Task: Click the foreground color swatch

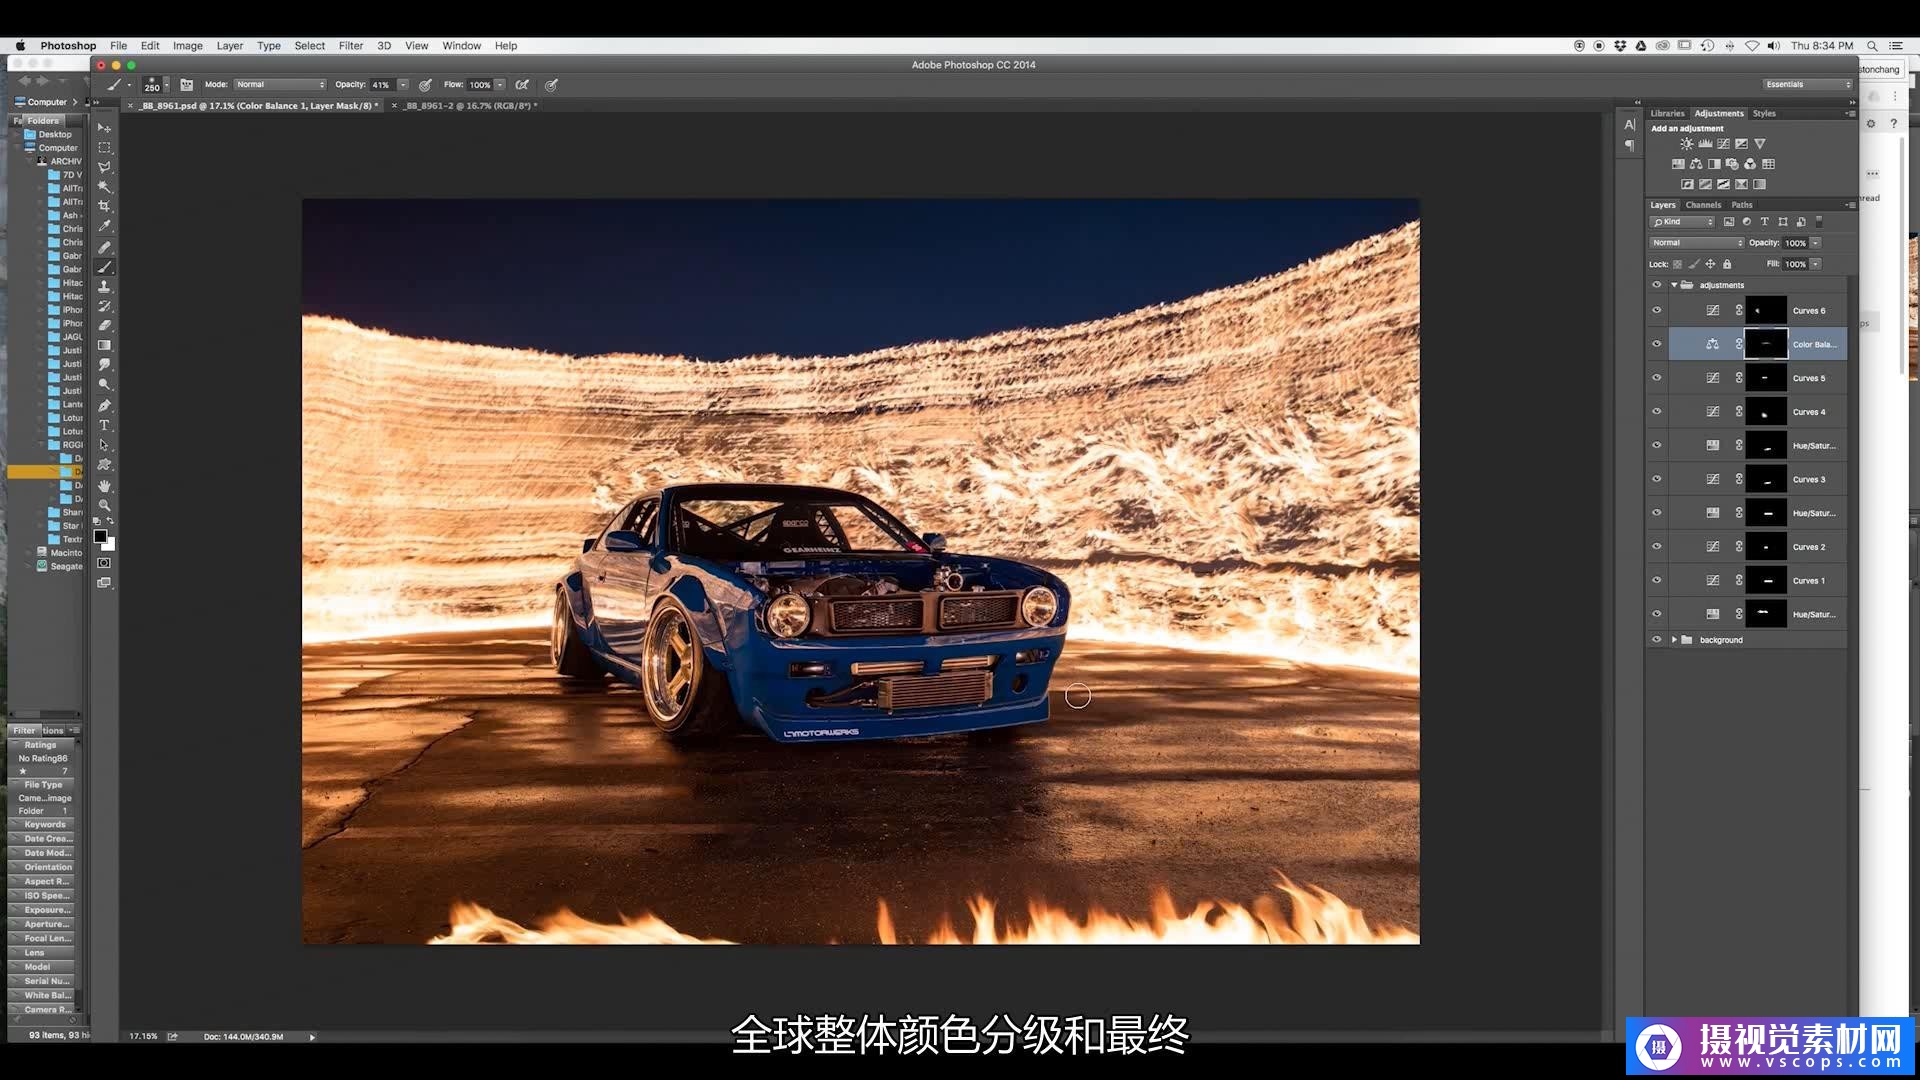Action: click(100, 537)
